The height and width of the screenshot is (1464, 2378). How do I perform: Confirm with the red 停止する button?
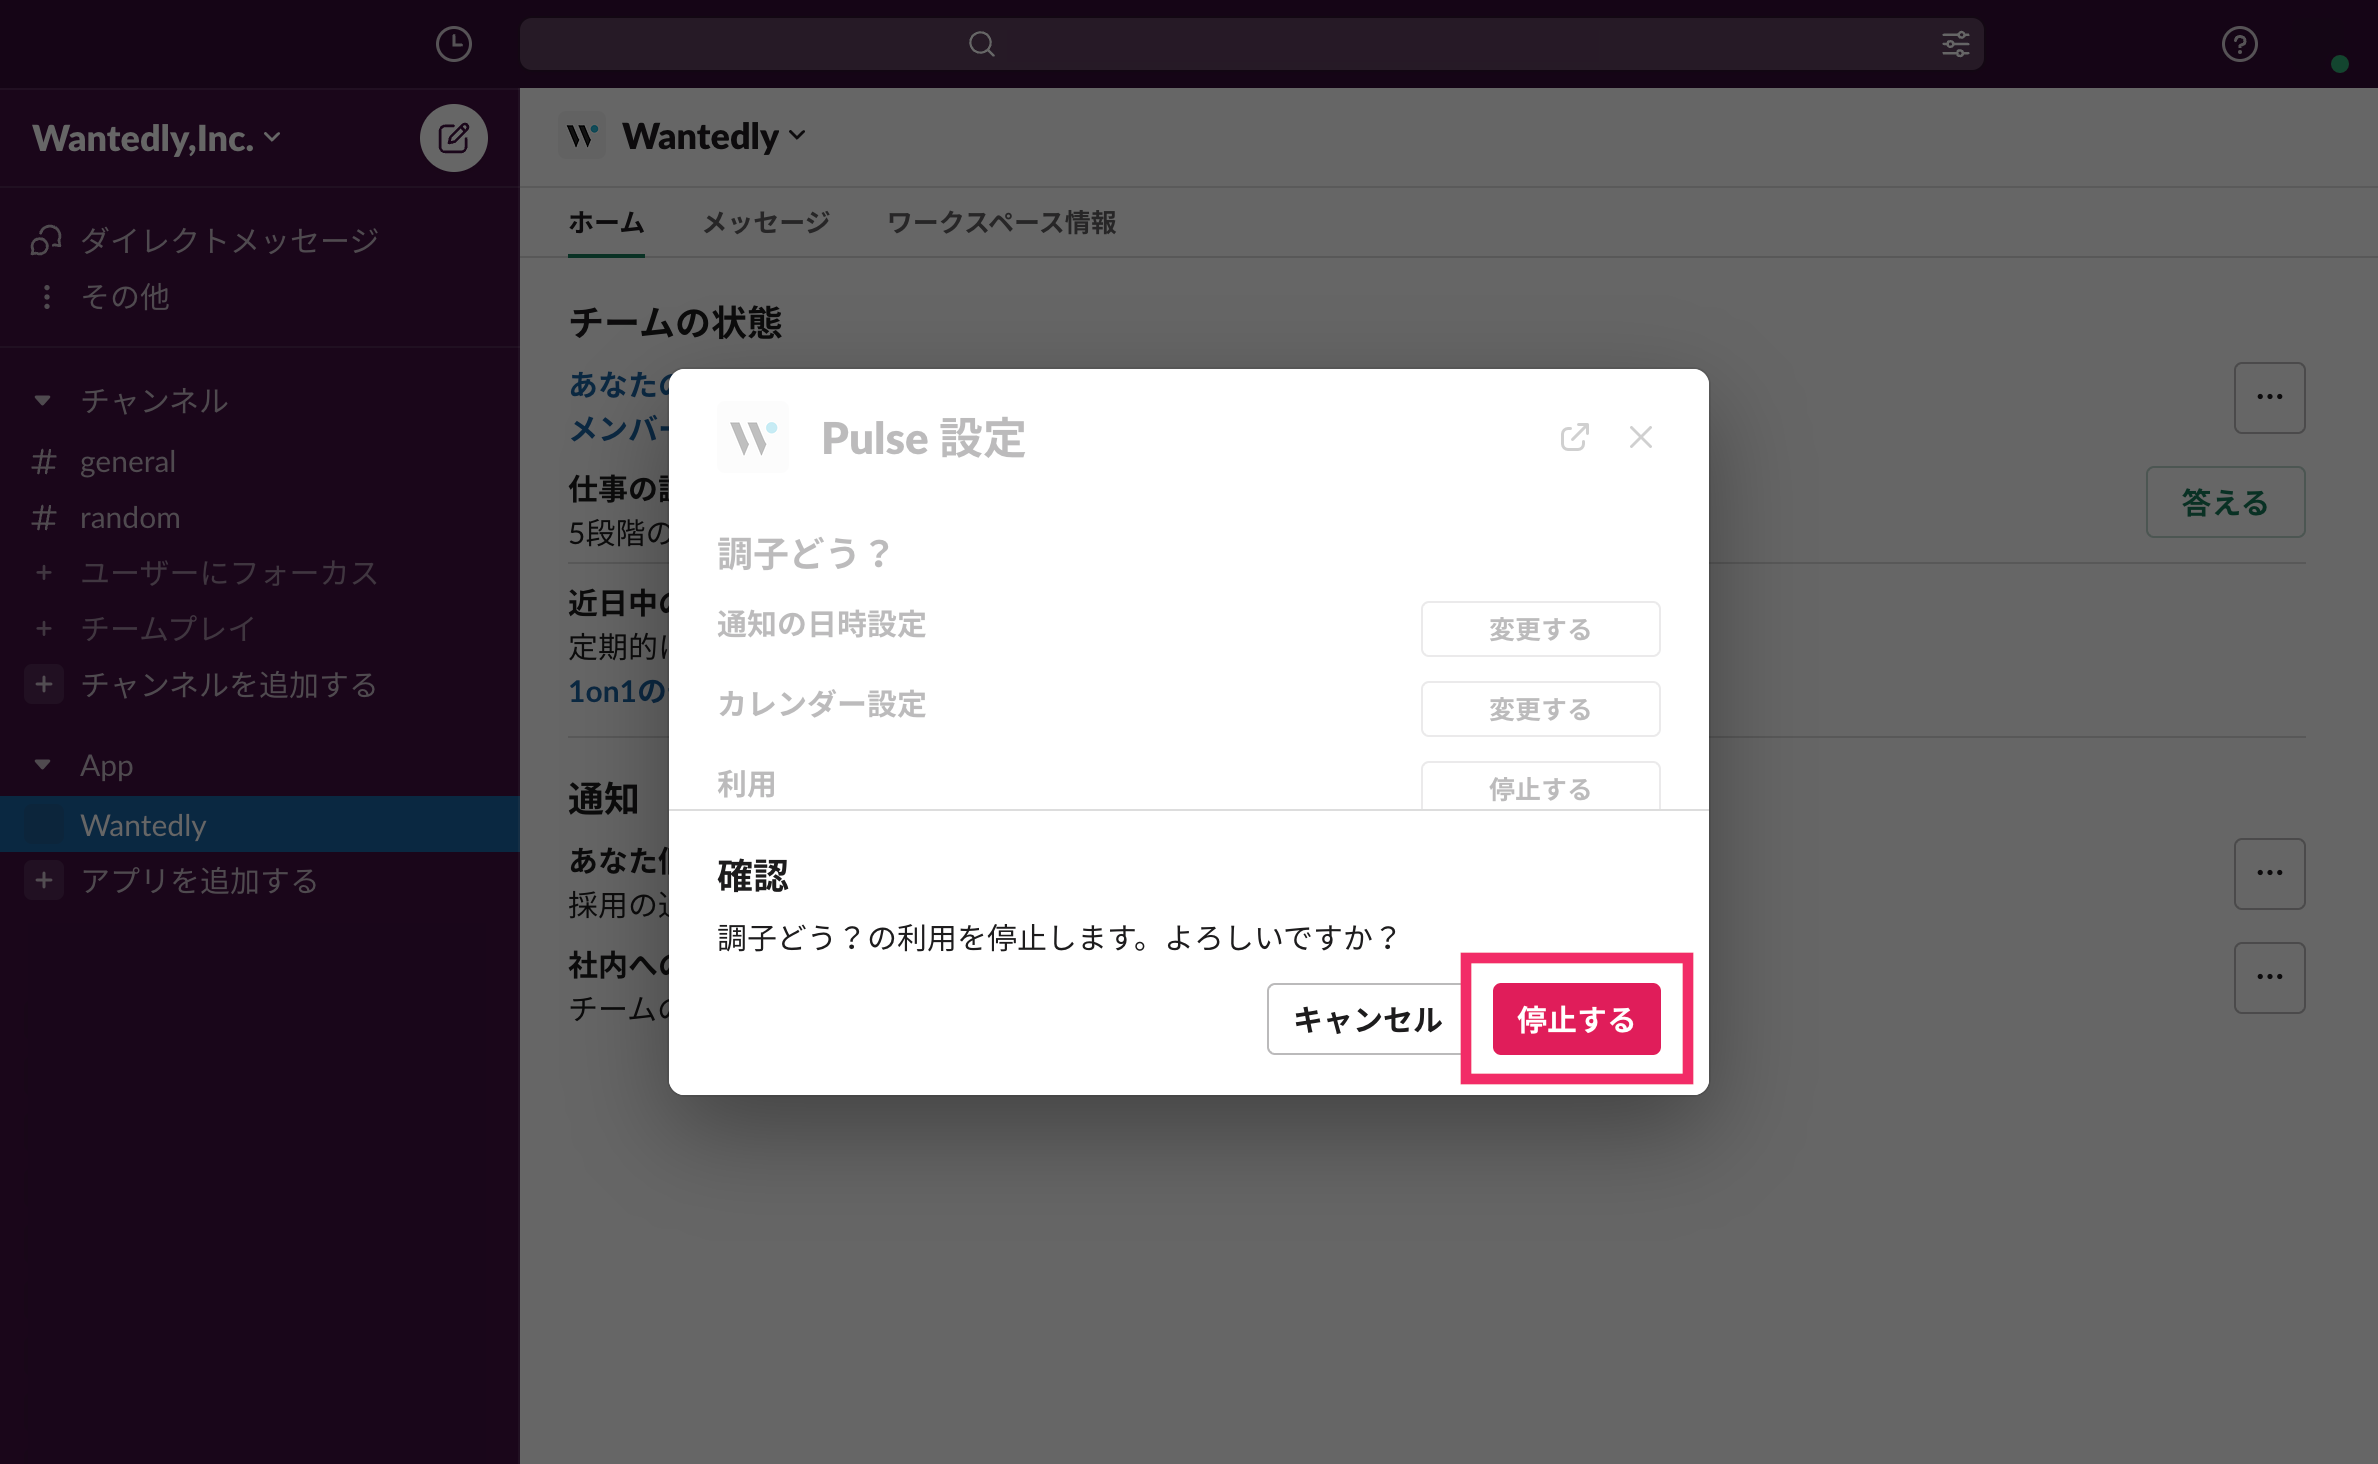click(x=1575, y=1019)
